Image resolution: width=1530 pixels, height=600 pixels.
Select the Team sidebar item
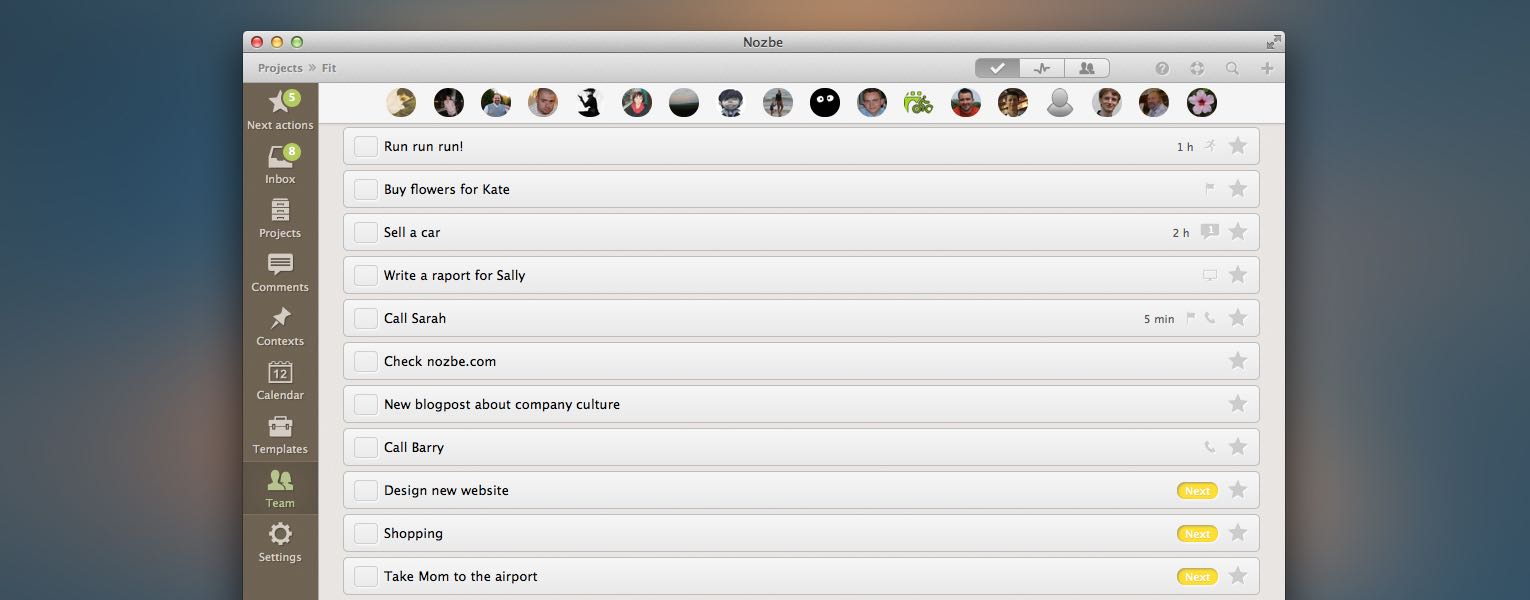point(280,488)
